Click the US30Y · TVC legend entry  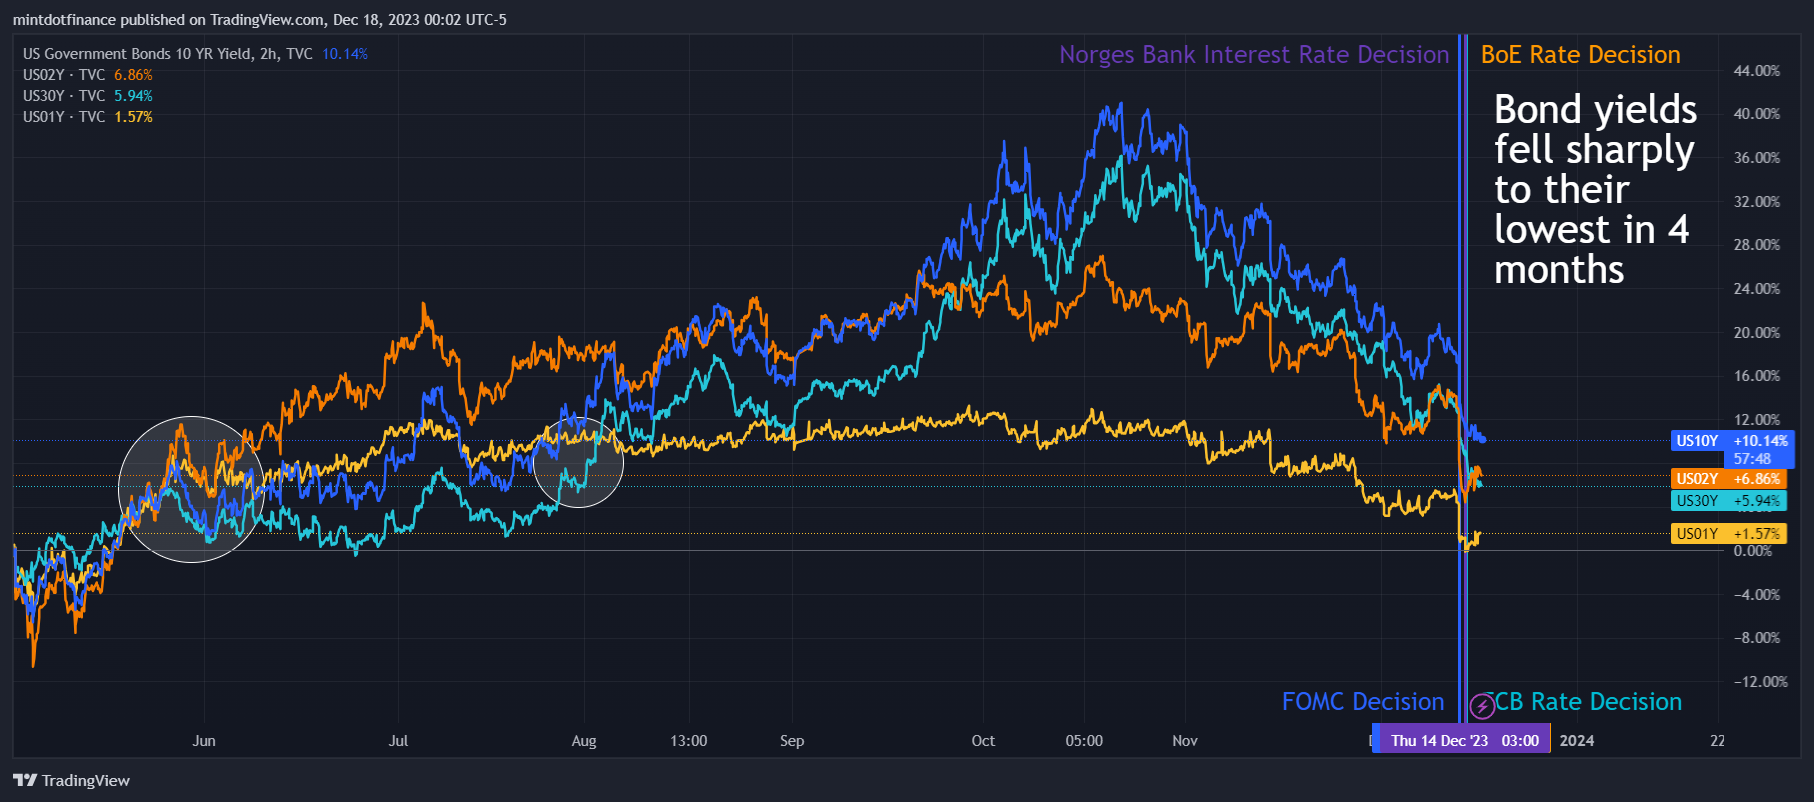pyautogui.click(x=64, y=96)
